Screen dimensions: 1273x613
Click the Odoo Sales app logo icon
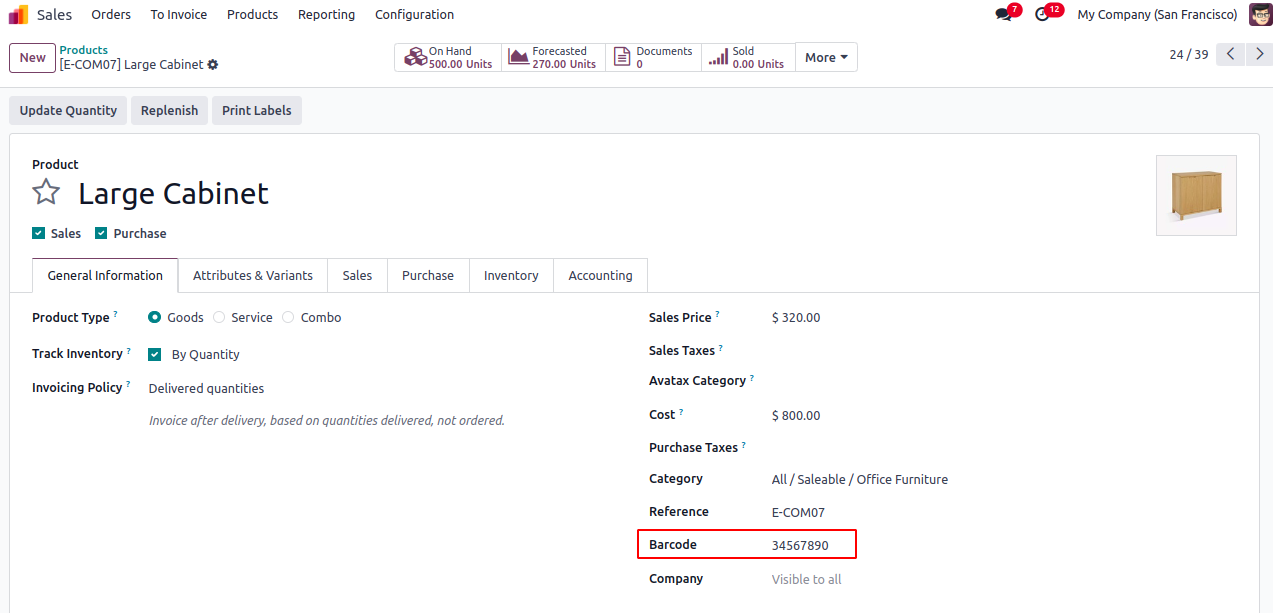pyautogui.click(x=18, y=15)
